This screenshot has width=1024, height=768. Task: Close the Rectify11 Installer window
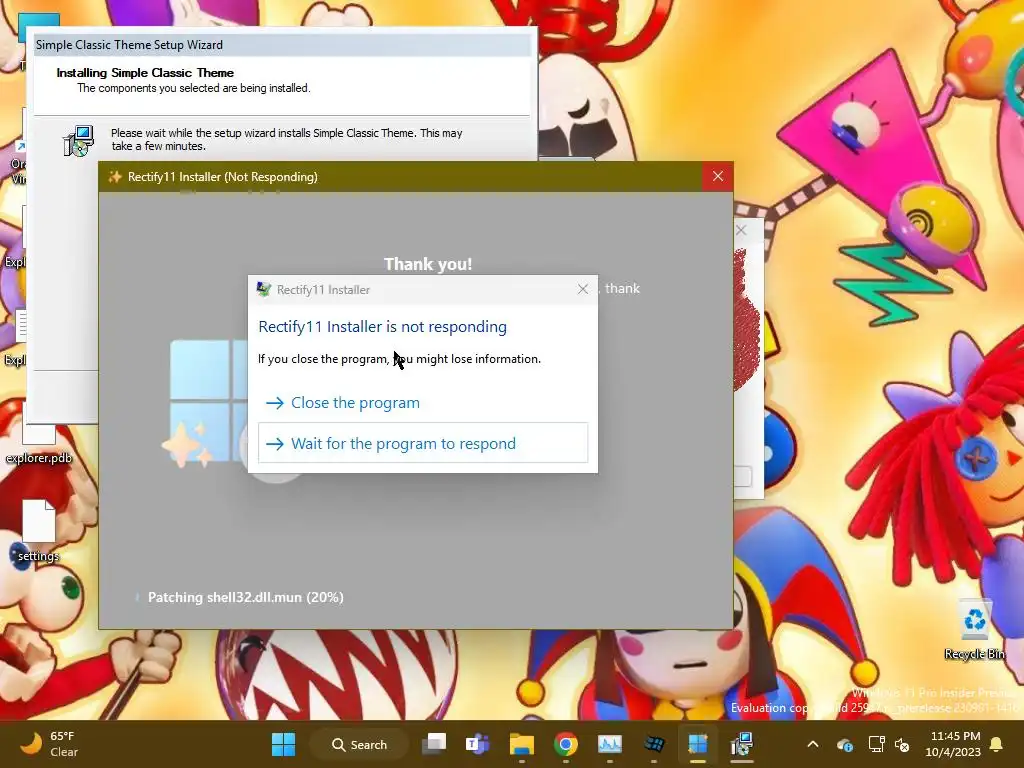pyautogui.click(x=718, y=176)
